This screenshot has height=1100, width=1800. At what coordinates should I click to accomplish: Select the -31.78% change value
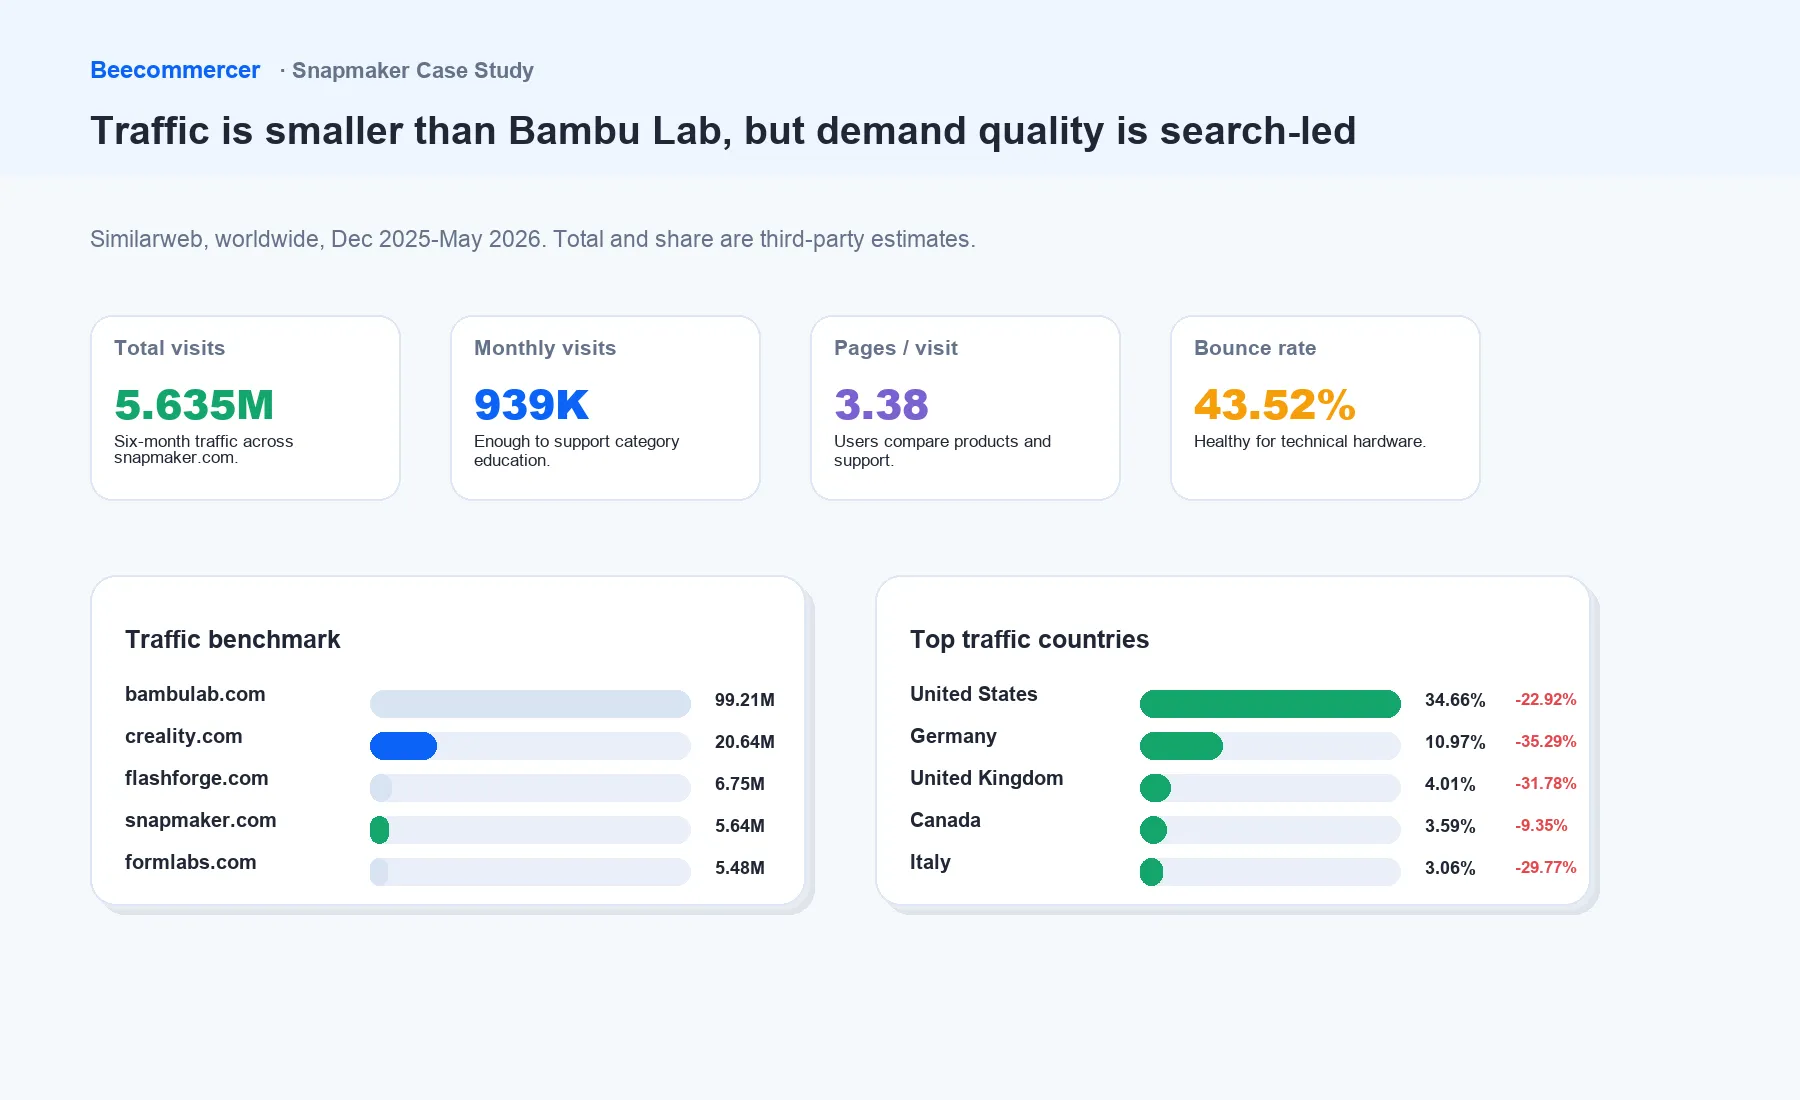point(1545,784)
